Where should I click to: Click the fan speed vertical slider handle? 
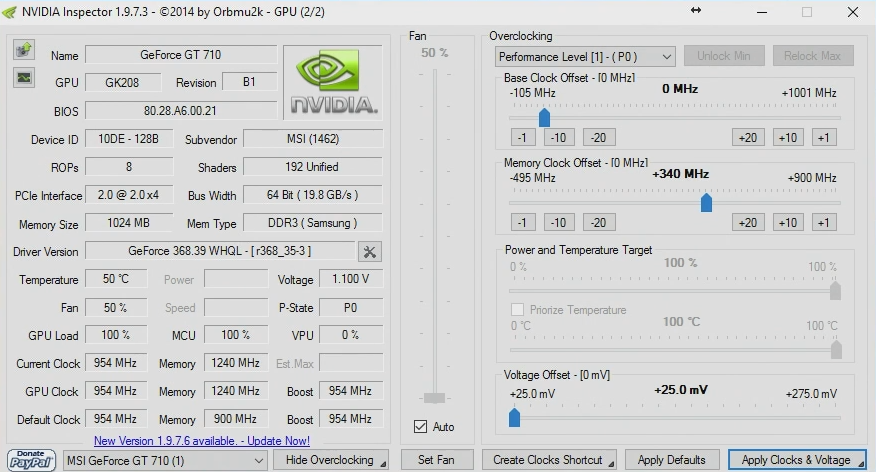click(x=435, y=398)
